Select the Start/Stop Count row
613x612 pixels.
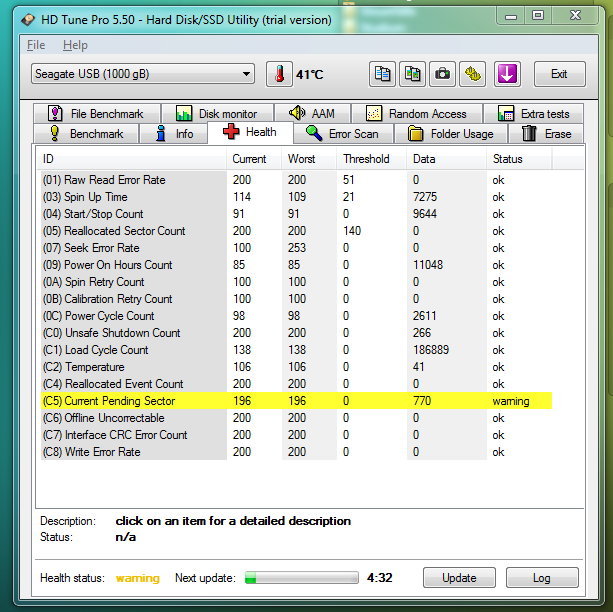point(296,214)
